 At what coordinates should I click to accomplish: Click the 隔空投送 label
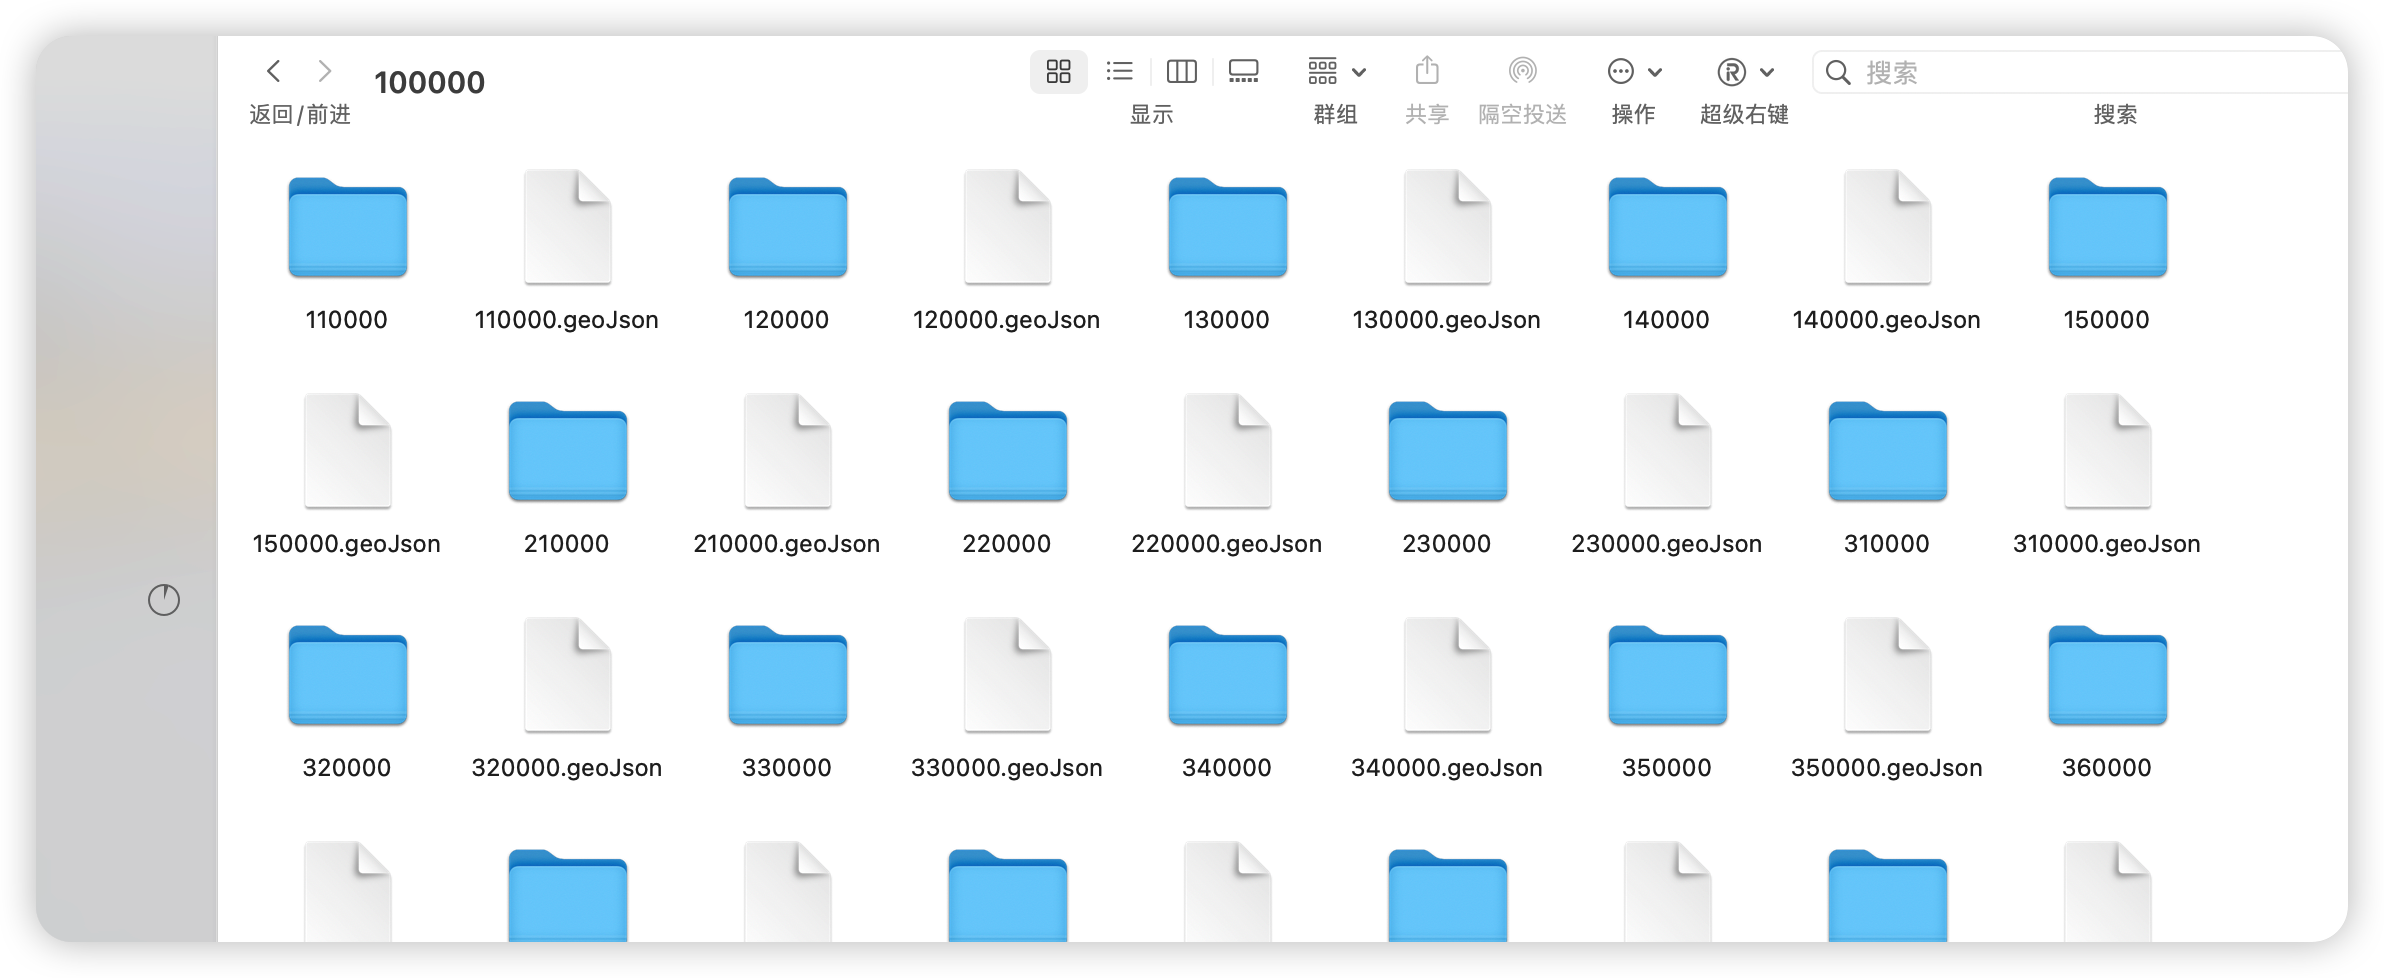(x=1522, y=114)
